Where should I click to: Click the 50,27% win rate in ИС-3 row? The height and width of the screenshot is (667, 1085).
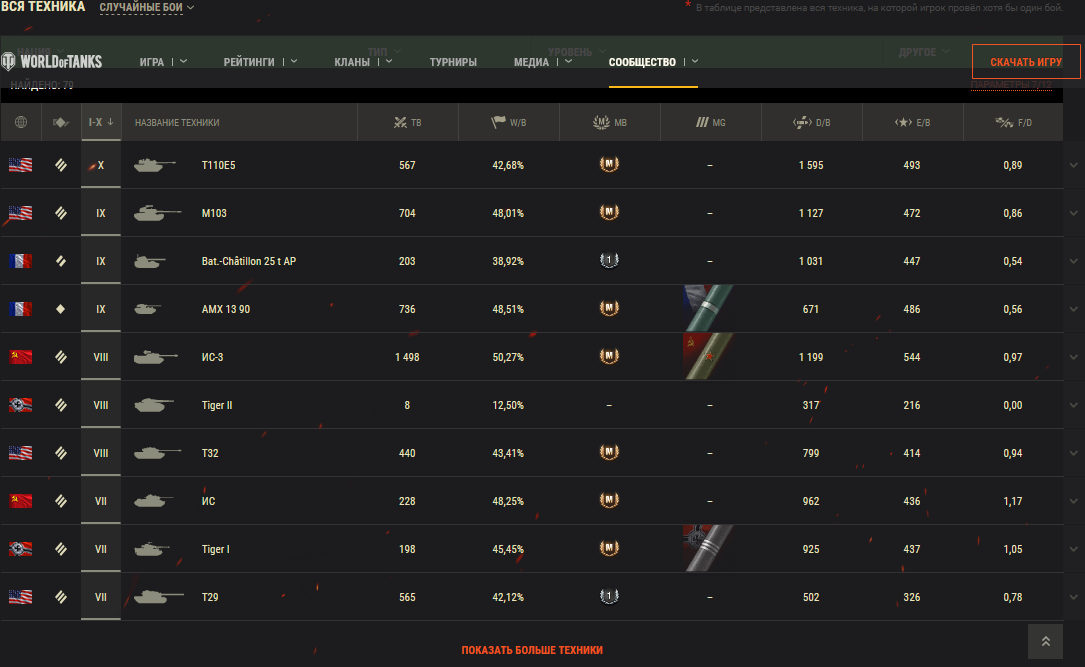[x=509, y=357]
